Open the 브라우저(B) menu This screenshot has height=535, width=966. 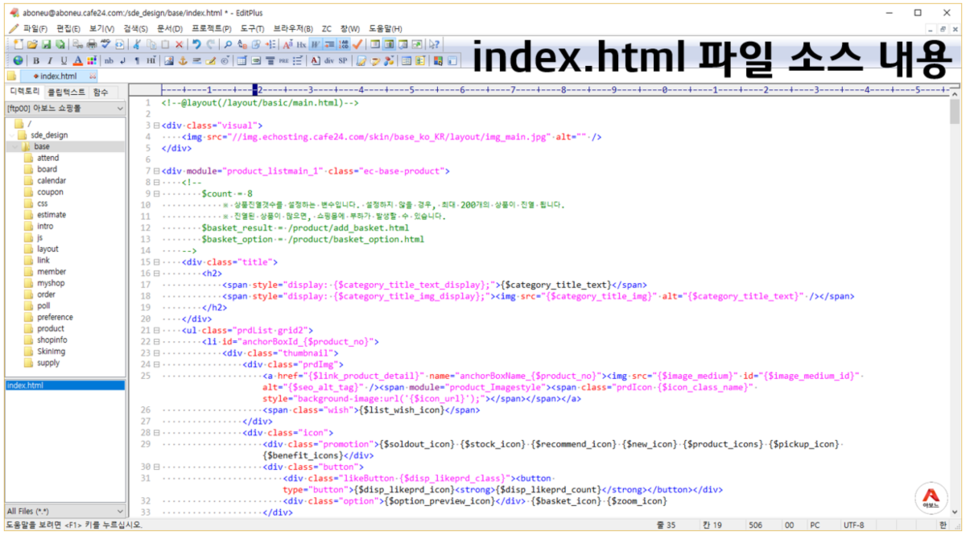[293, 29]
